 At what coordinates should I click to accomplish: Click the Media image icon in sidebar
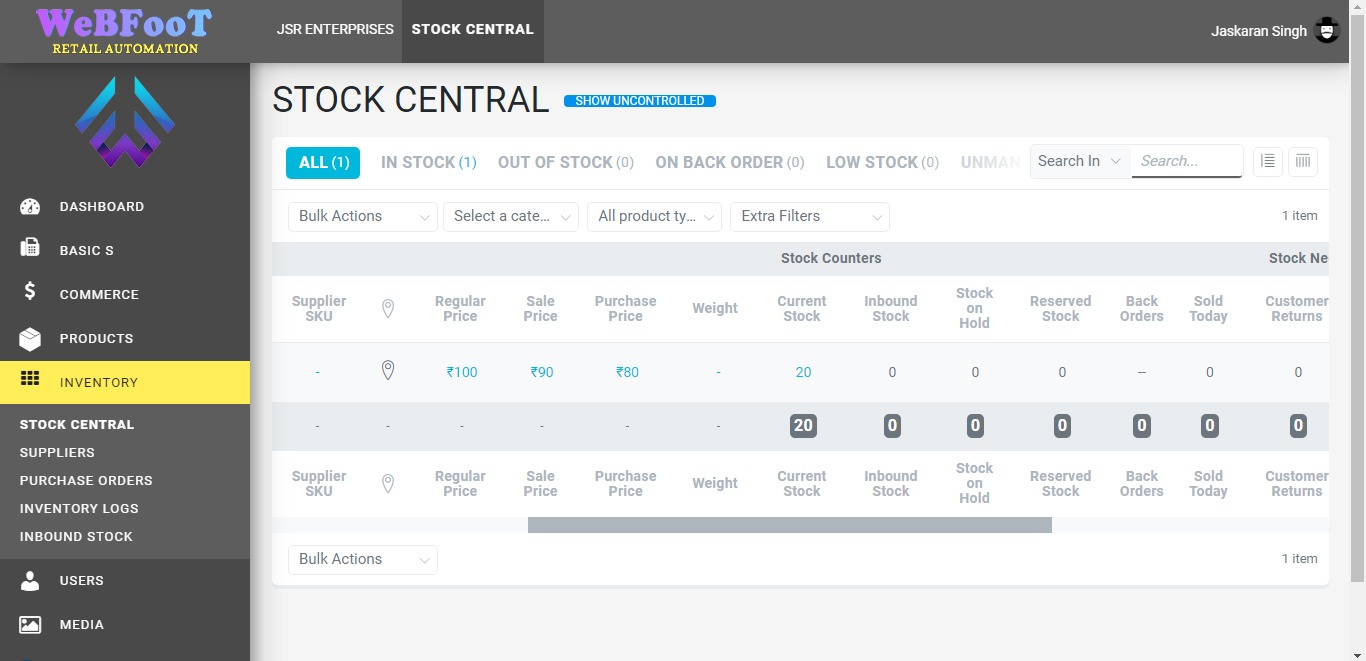[x=30, y=625]
